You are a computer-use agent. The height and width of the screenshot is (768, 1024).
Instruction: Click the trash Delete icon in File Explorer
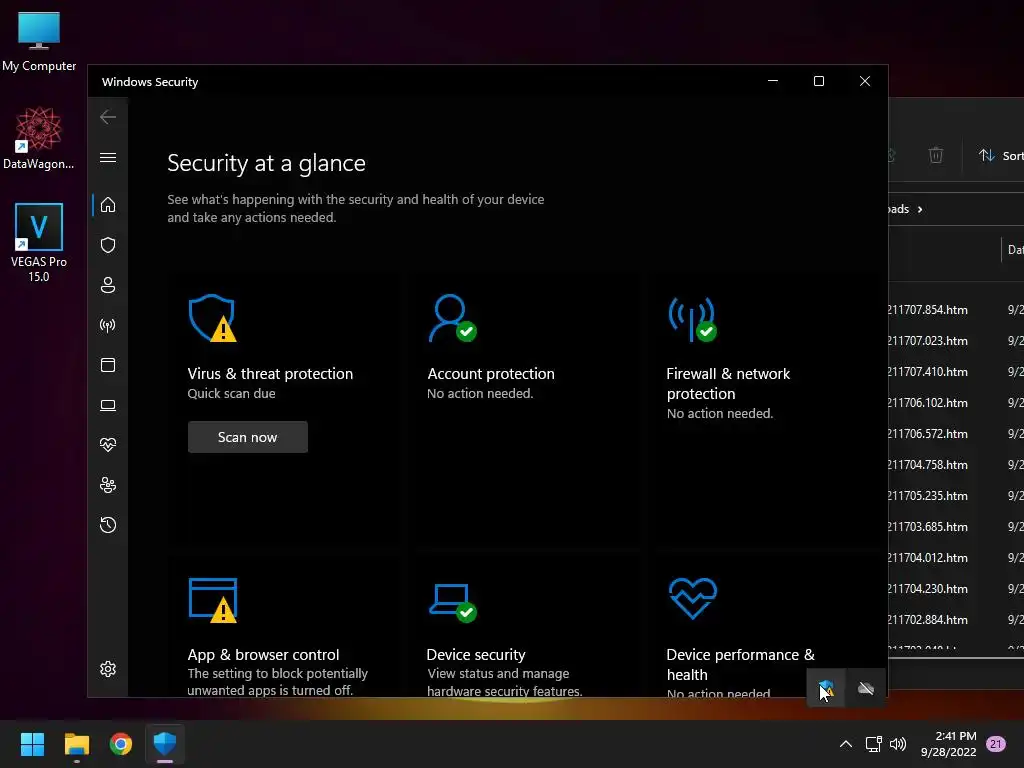tap(936, 155)
